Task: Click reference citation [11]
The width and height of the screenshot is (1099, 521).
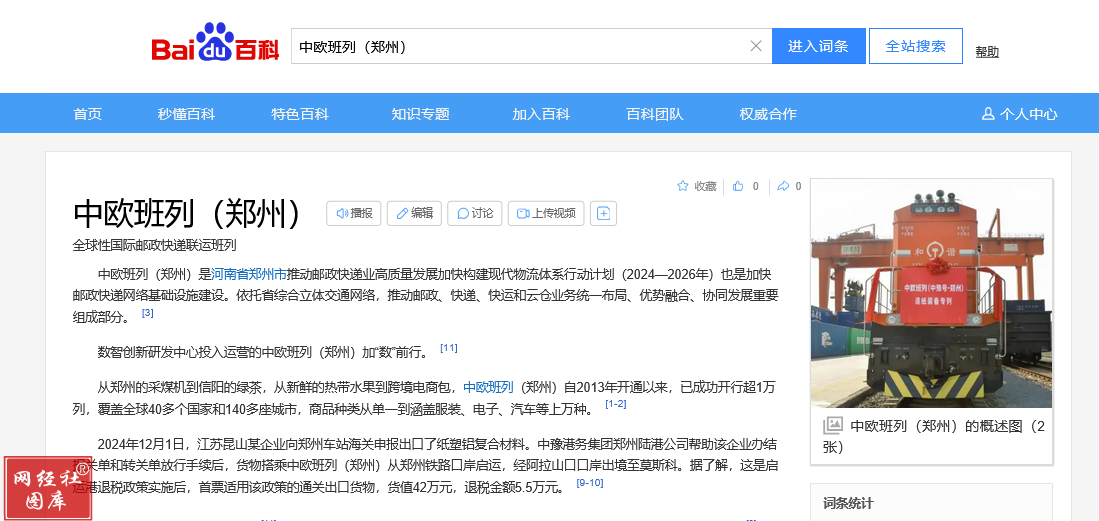Action: click(x=449, y=348)
